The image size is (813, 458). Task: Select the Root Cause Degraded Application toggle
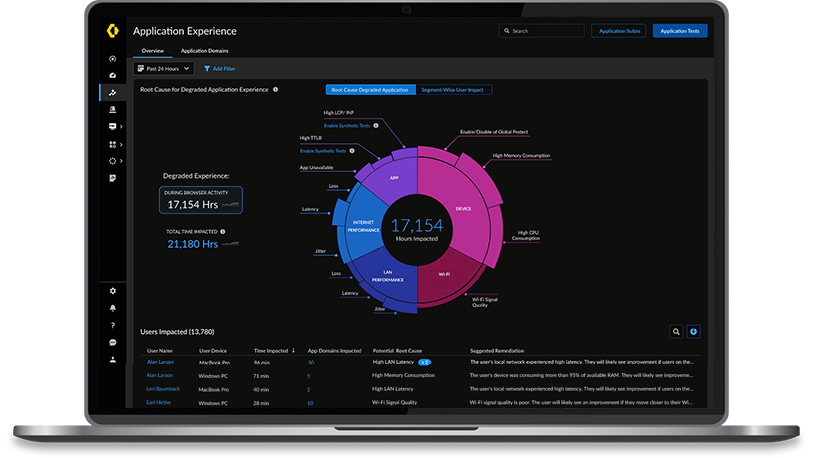point(370,90)
